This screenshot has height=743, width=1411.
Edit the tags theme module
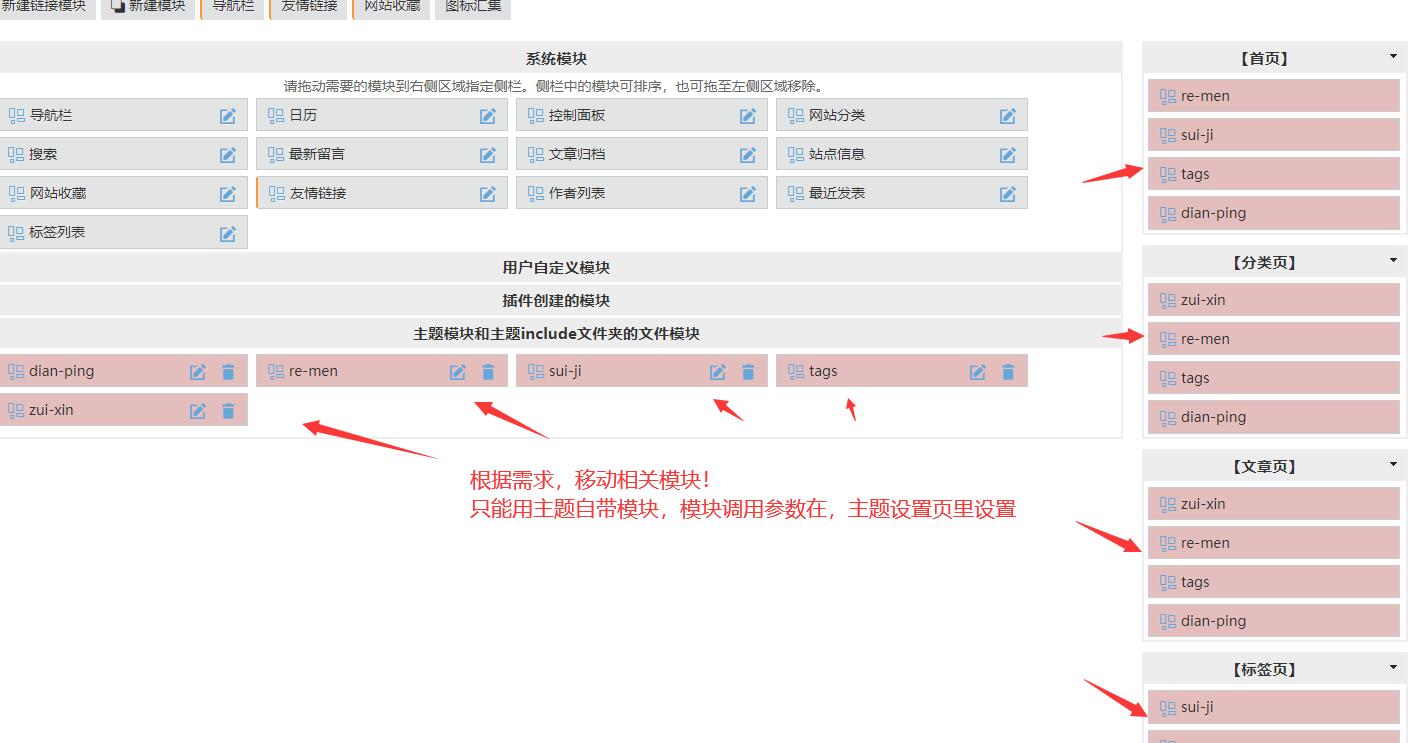coord(978,372)
